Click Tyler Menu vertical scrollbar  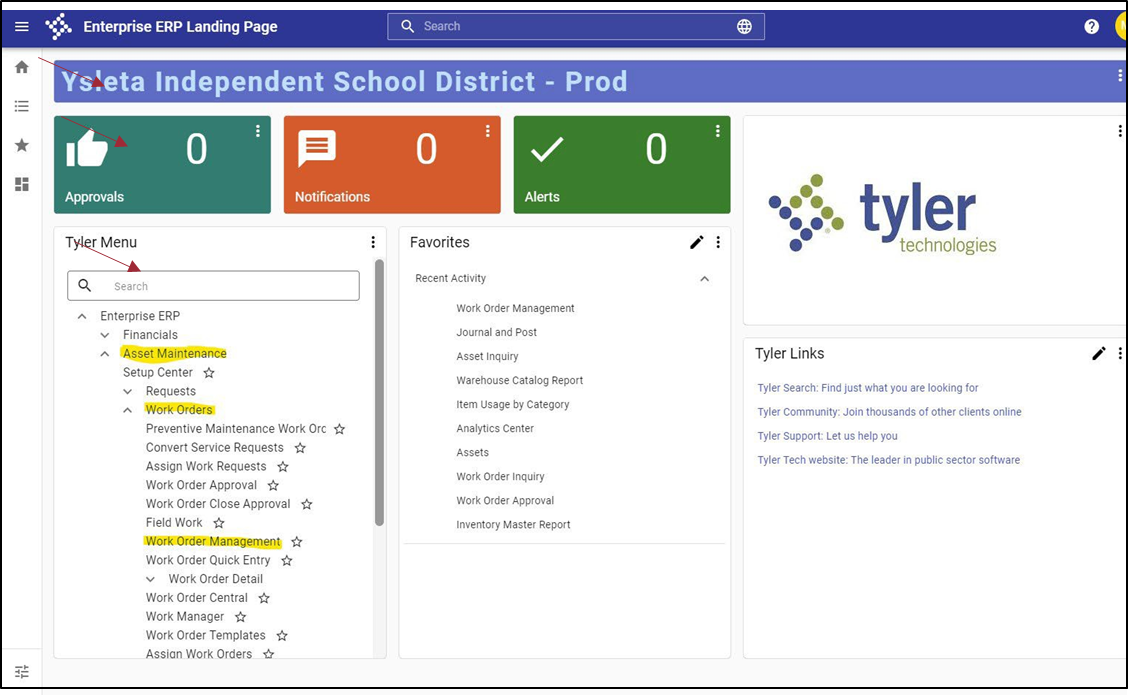tap(379, 393)
